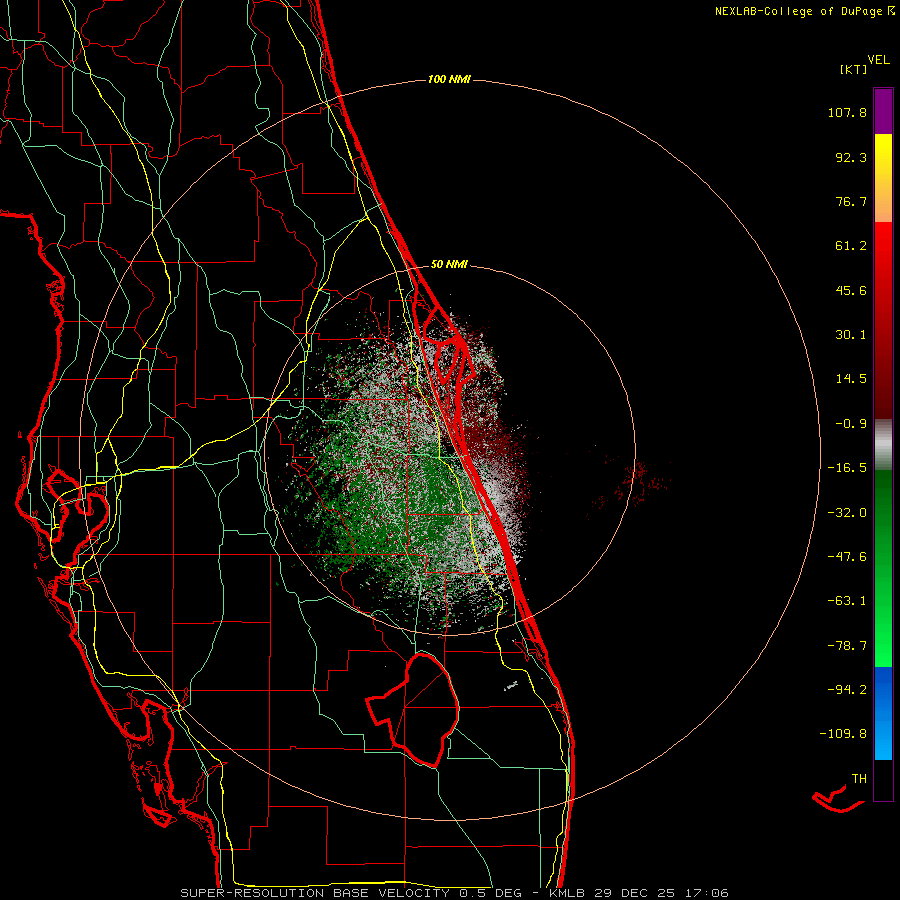Click the NEXLAB-College of DuPage header text

800,11
